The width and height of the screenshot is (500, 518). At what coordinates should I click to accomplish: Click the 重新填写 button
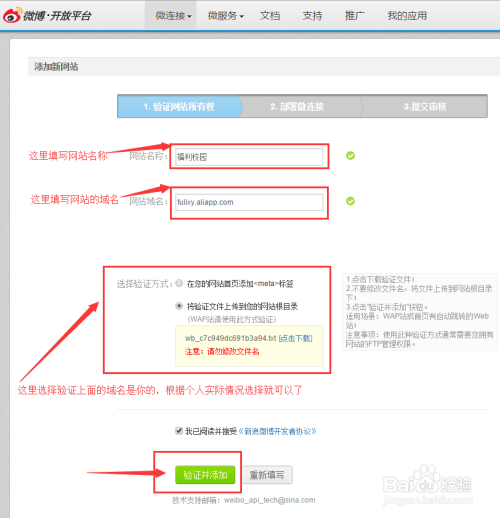(x=267, y=475)
